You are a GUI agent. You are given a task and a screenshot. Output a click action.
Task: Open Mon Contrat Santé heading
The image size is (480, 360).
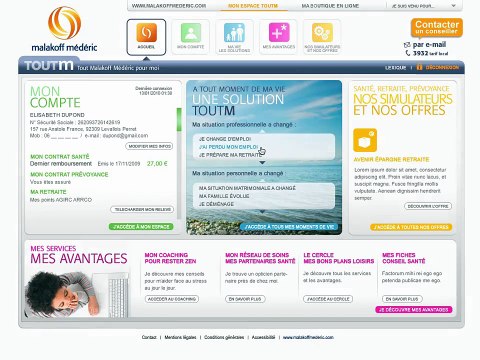point(60,156)
